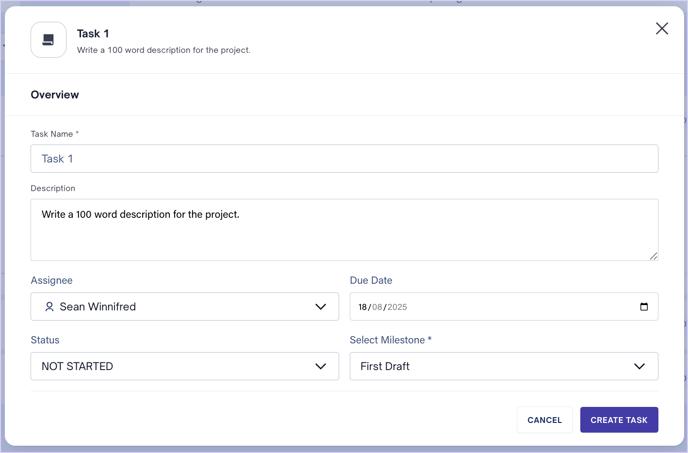Click the person icon in Assignee field
Image resolution: width=688 pixels, height=453 pixels.
pos(49,306)
